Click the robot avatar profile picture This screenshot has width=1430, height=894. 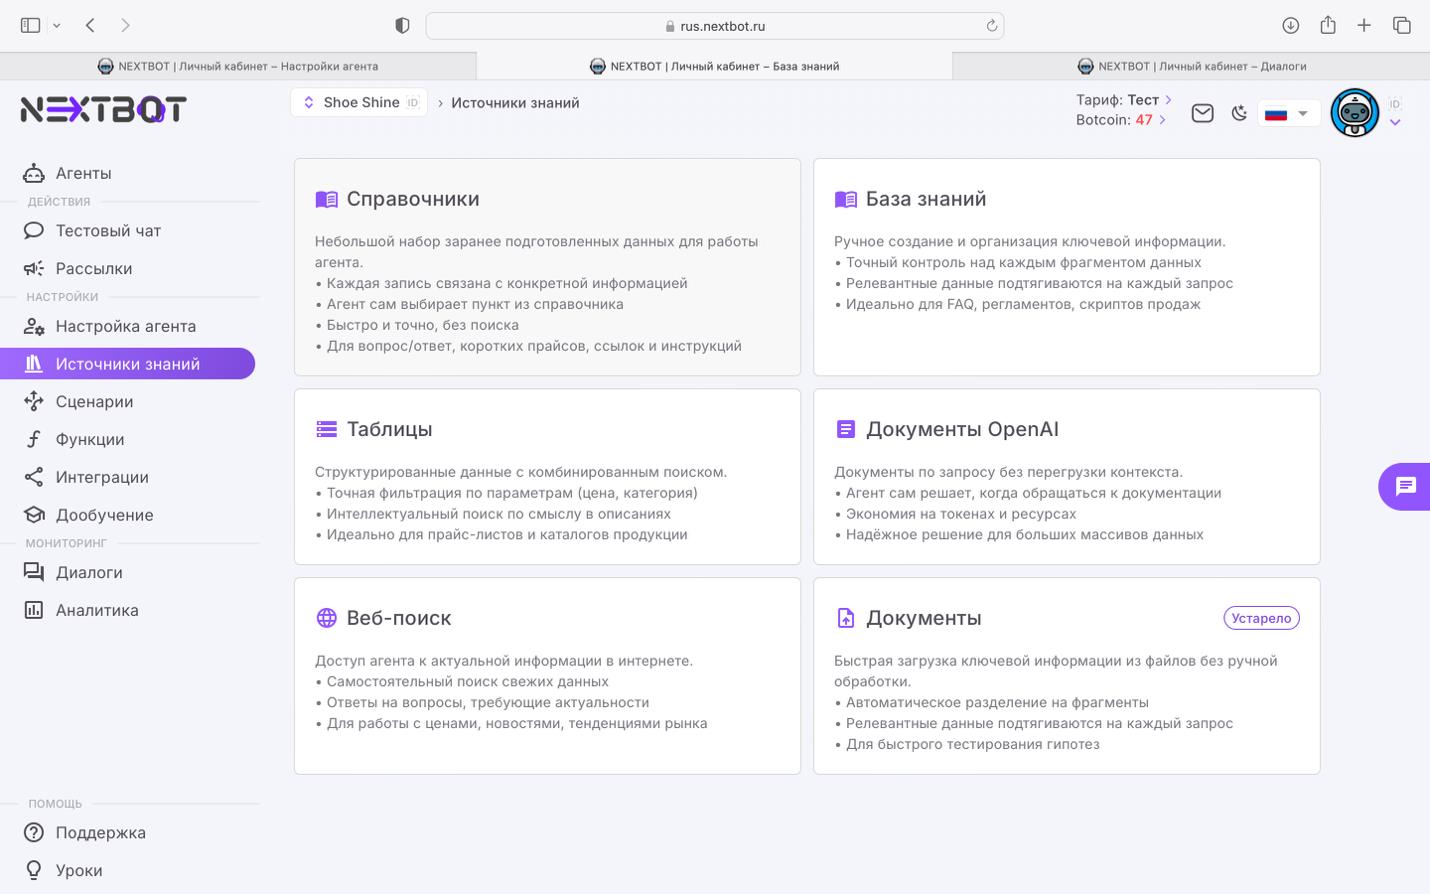click(1354, 113)
